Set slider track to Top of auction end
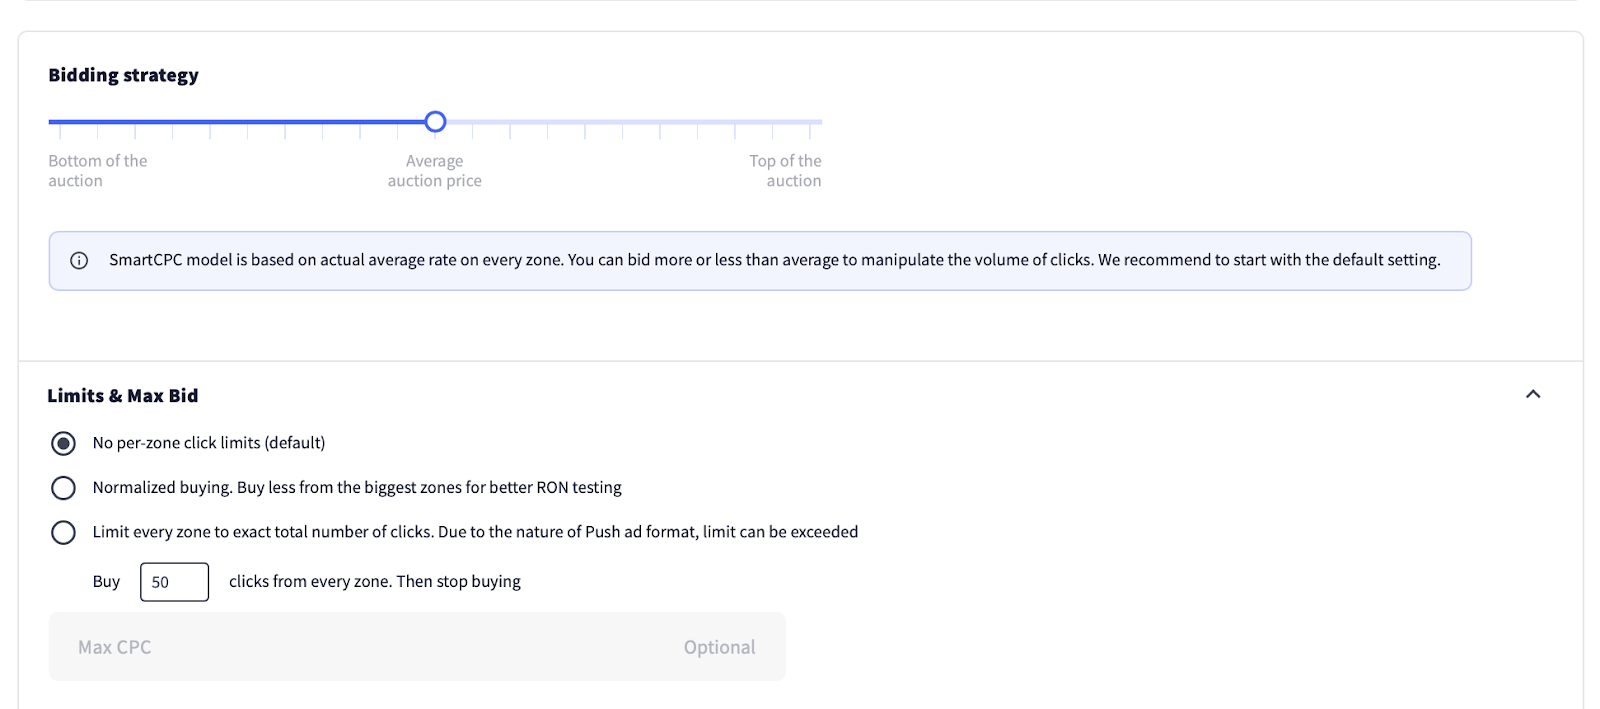Viewport: 1600px width, 709px height. click(x=820, y=122)
